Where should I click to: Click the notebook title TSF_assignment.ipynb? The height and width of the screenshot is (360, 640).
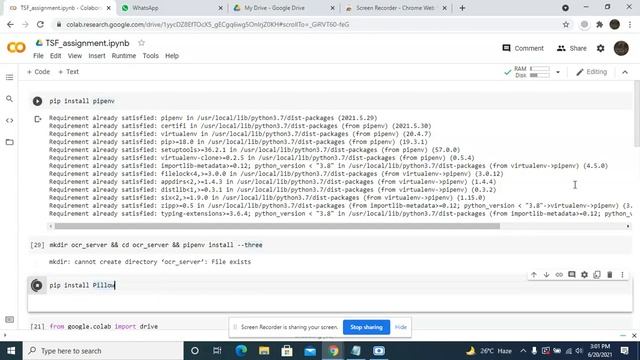[87, 43]
